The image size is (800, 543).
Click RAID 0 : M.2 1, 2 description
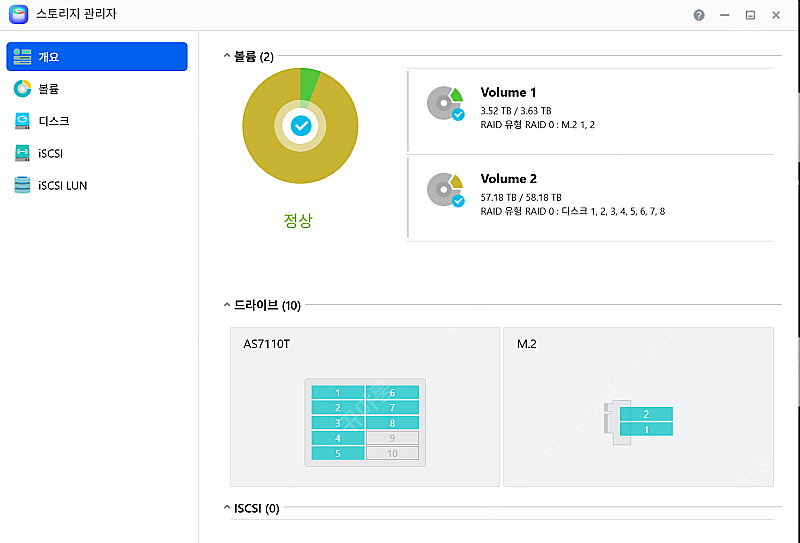(x=537, y=125)
